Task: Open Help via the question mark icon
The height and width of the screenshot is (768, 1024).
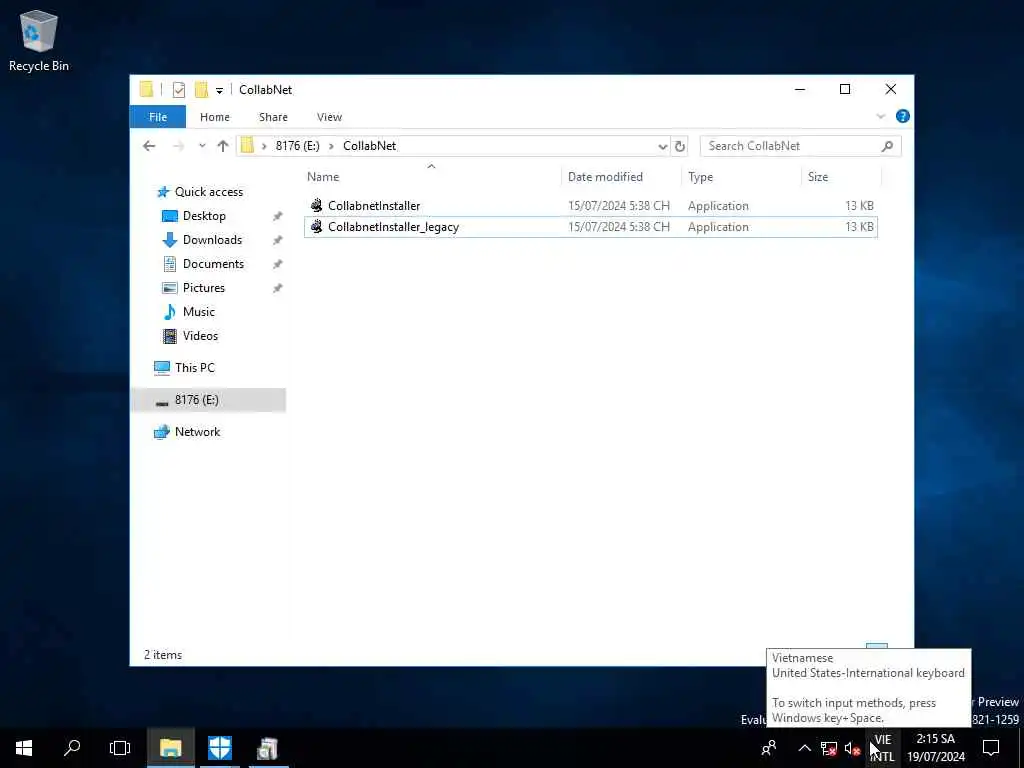Action: [903, 116]
